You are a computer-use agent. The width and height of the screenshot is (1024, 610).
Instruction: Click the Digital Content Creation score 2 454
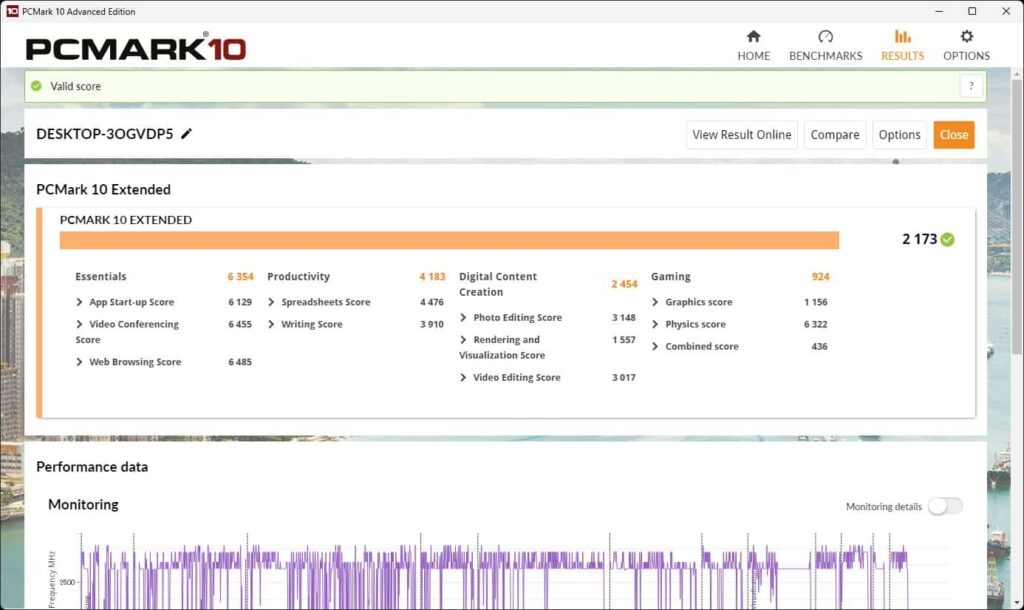[624, 284]
